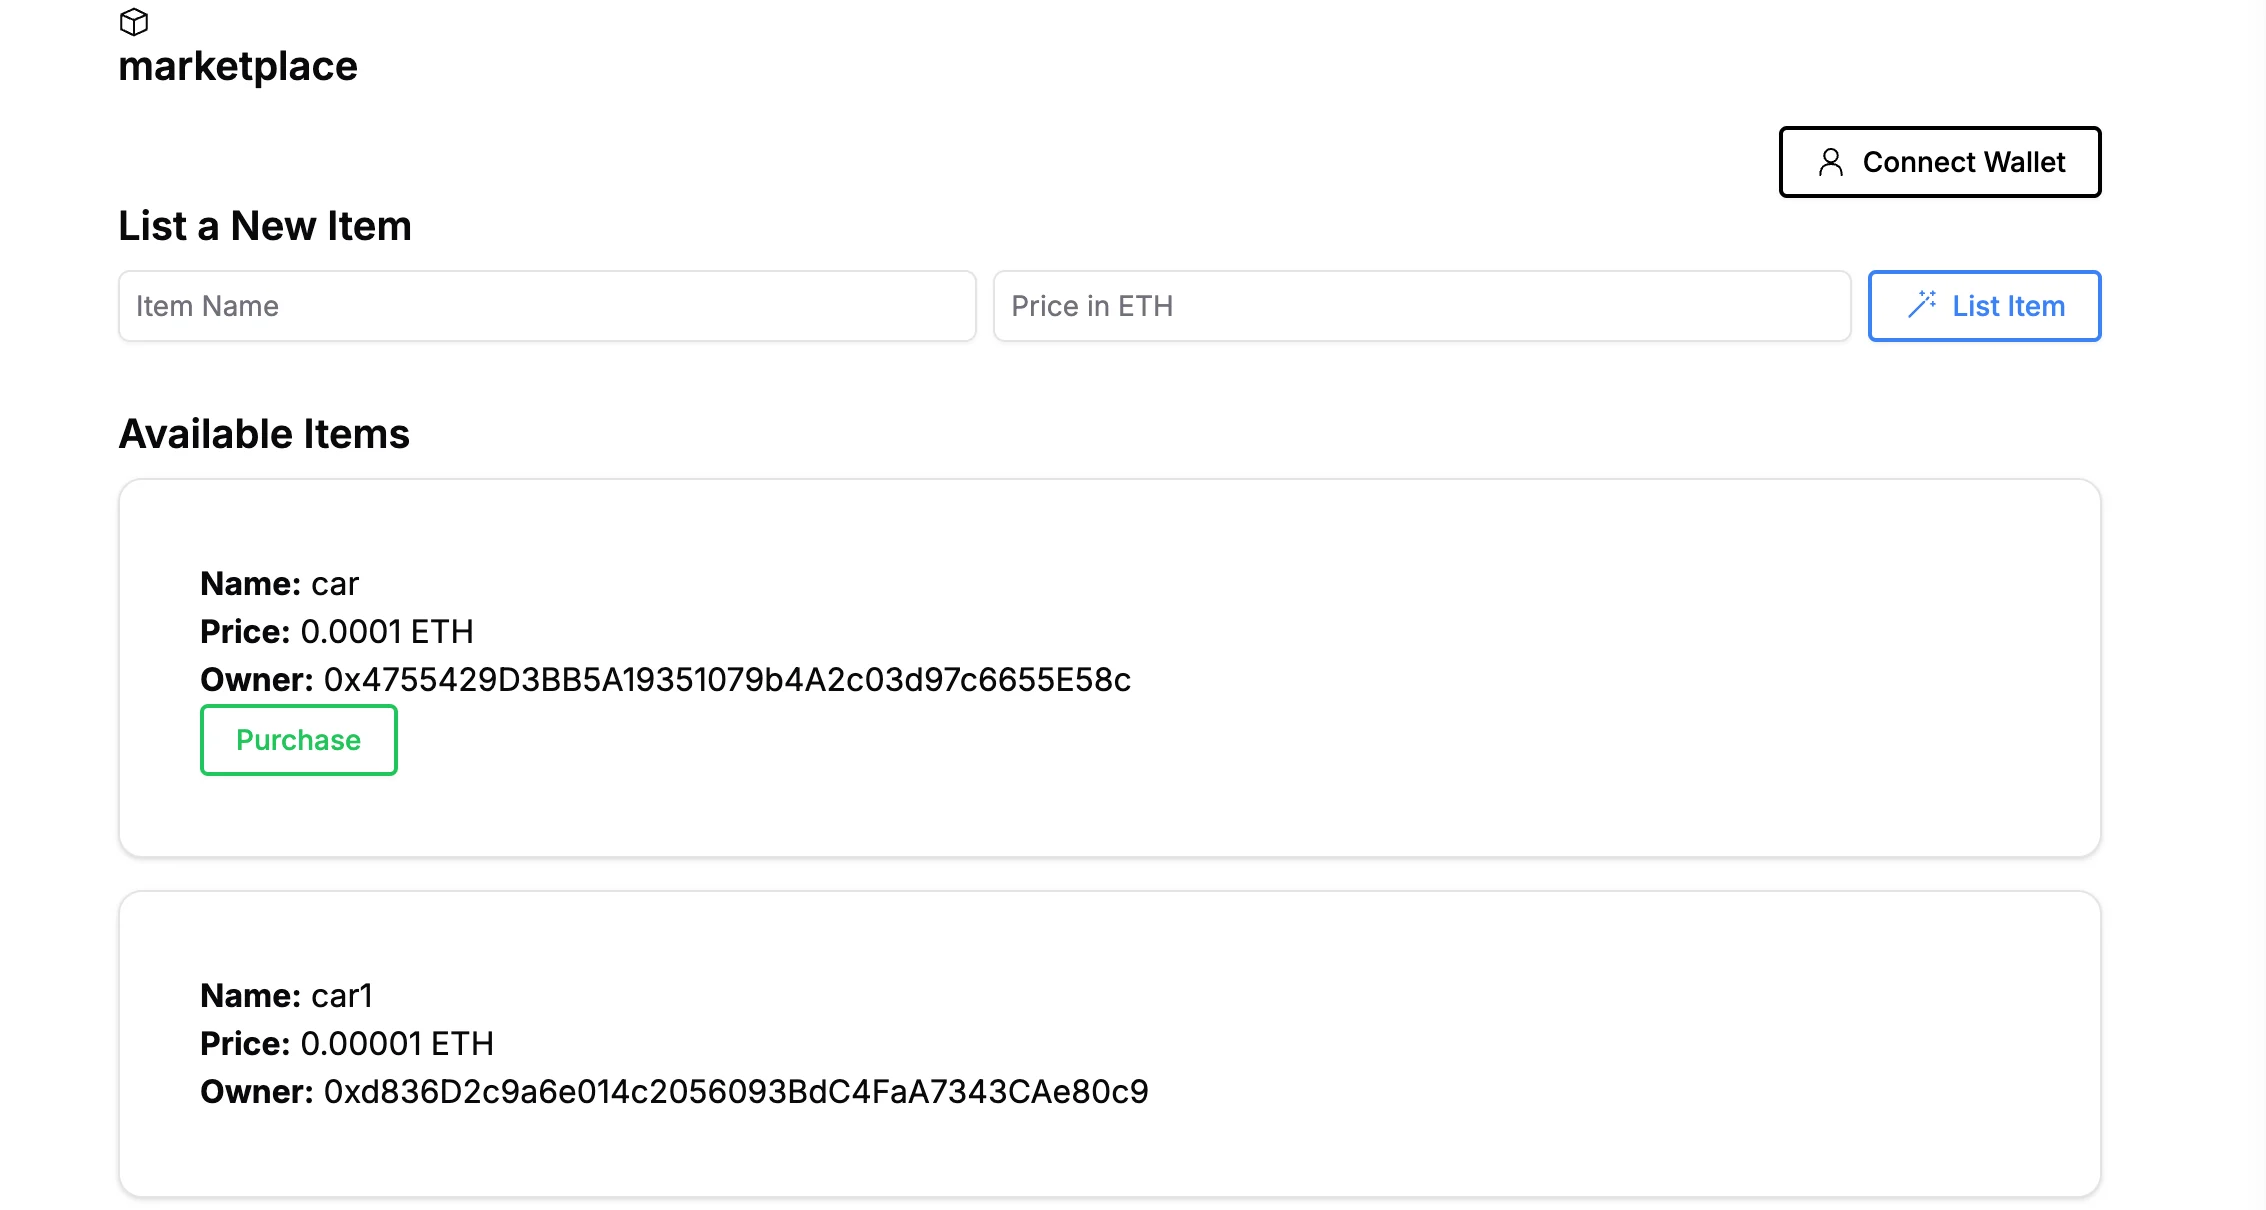Click the person icon inside Connect Wallet

pyautogui.click(x=1832, y=161)
